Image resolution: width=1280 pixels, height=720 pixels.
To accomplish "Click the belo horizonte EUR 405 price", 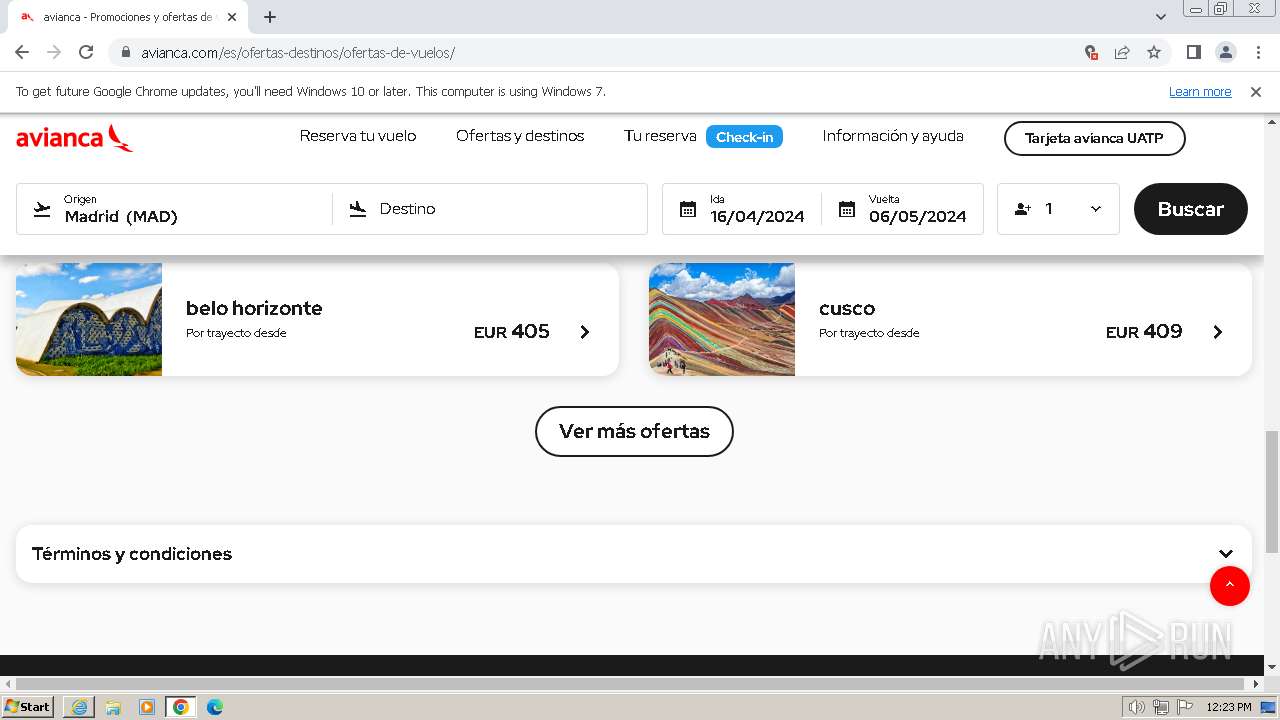I will (512, 332).
